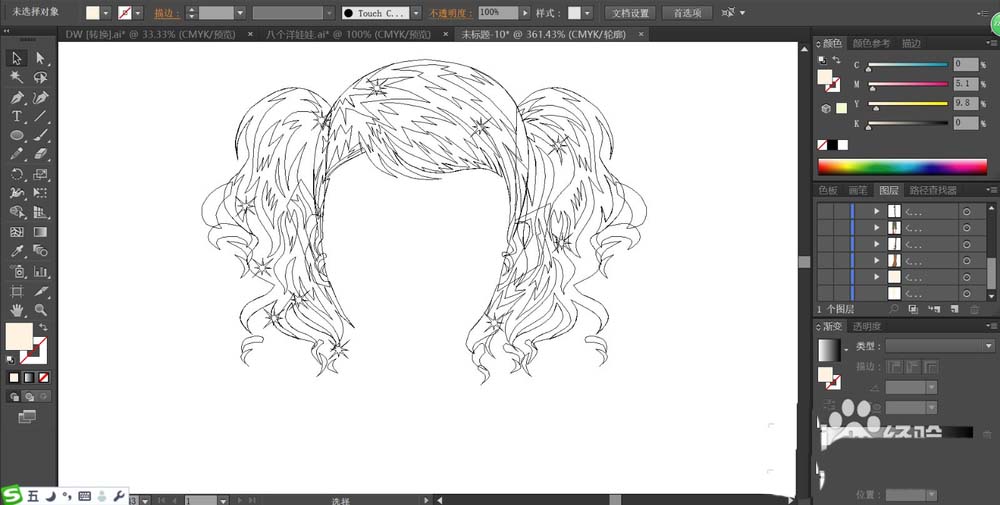Expand the first sublayer disclosure triangle

[877, 212]
